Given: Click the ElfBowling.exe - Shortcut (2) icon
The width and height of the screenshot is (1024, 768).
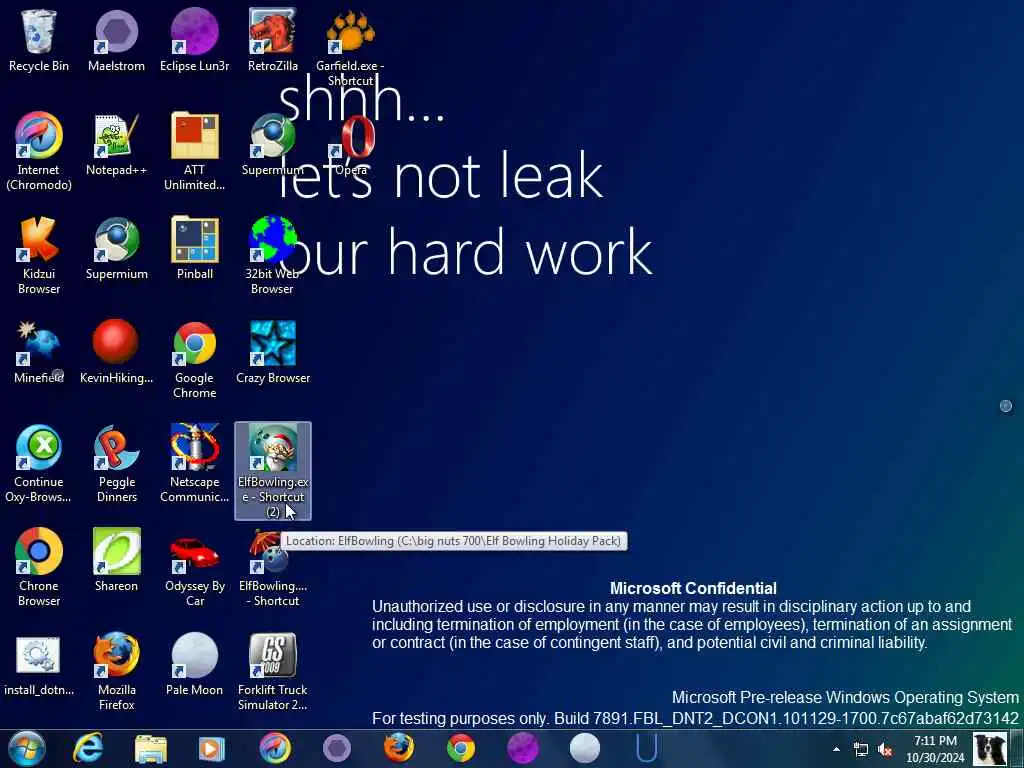Looking at the screenshot, I should (272, 447).
